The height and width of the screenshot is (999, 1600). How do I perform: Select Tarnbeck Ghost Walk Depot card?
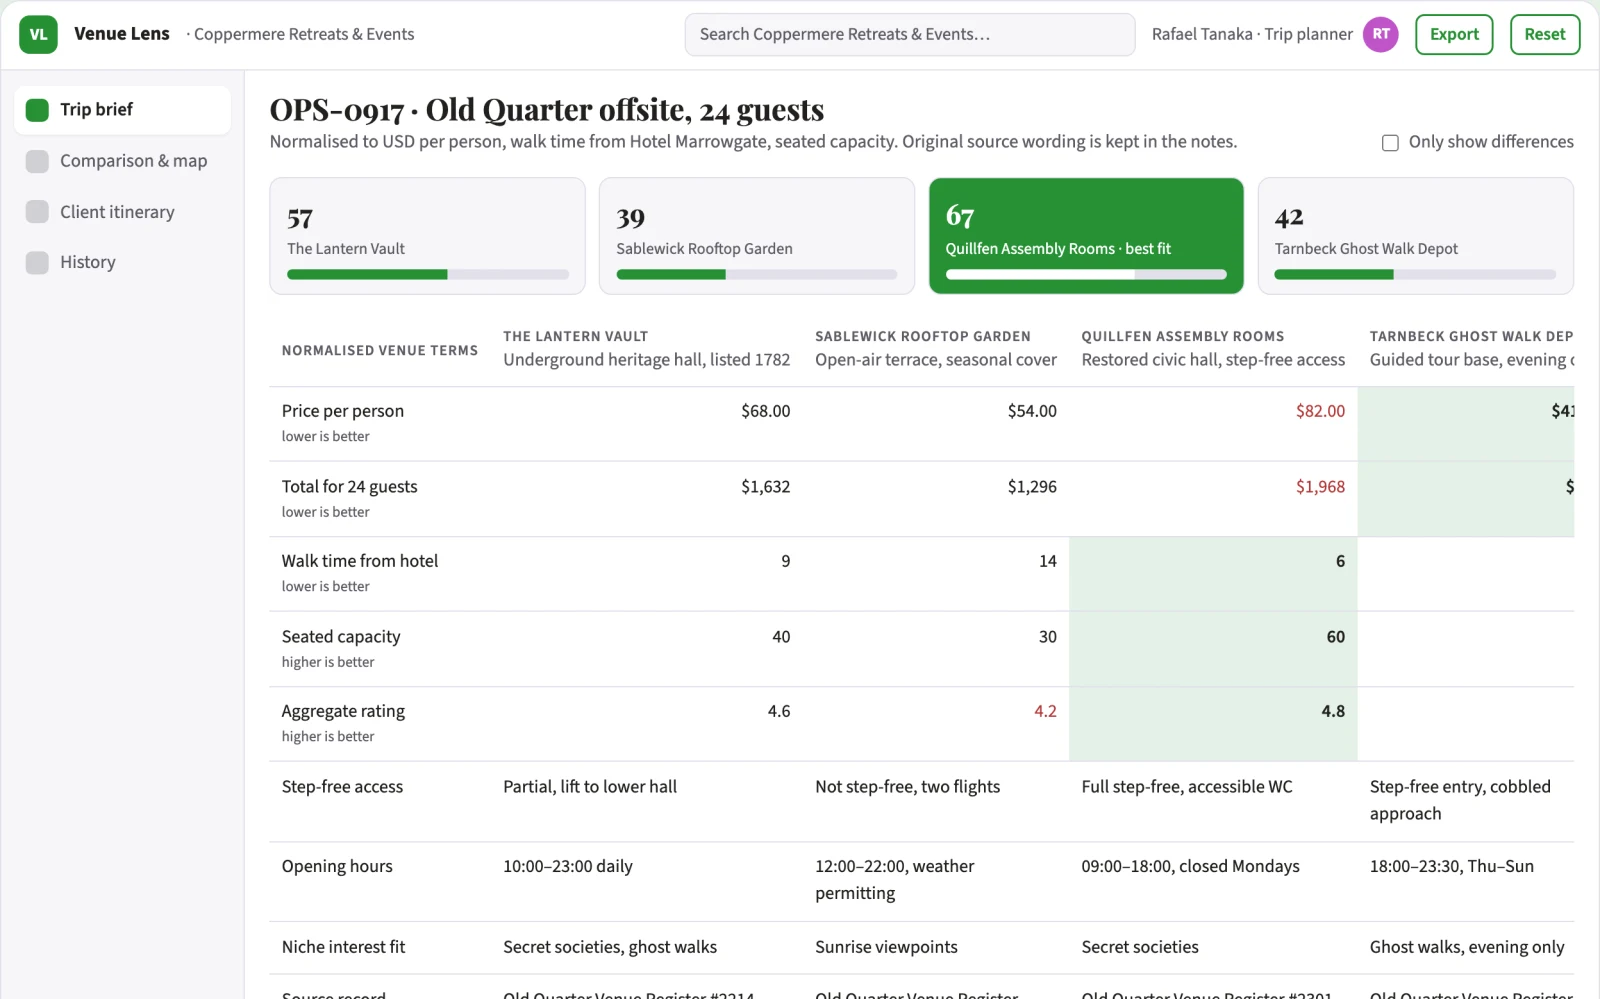point(1416,236)
